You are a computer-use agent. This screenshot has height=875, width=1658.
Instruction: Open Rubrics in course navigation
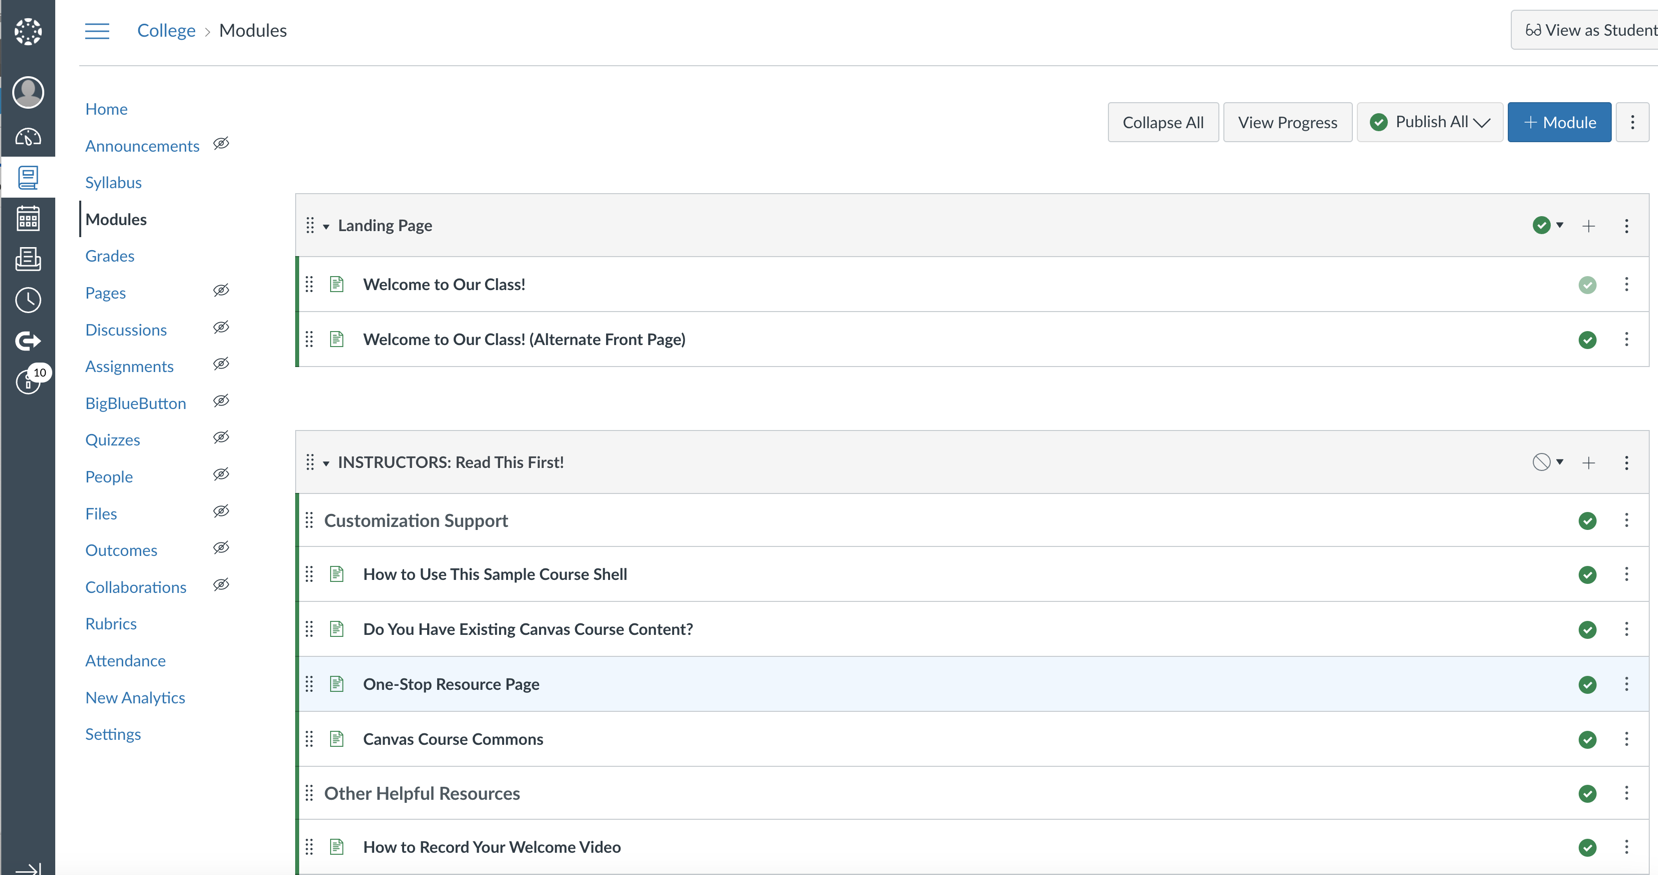coord(111,624)
